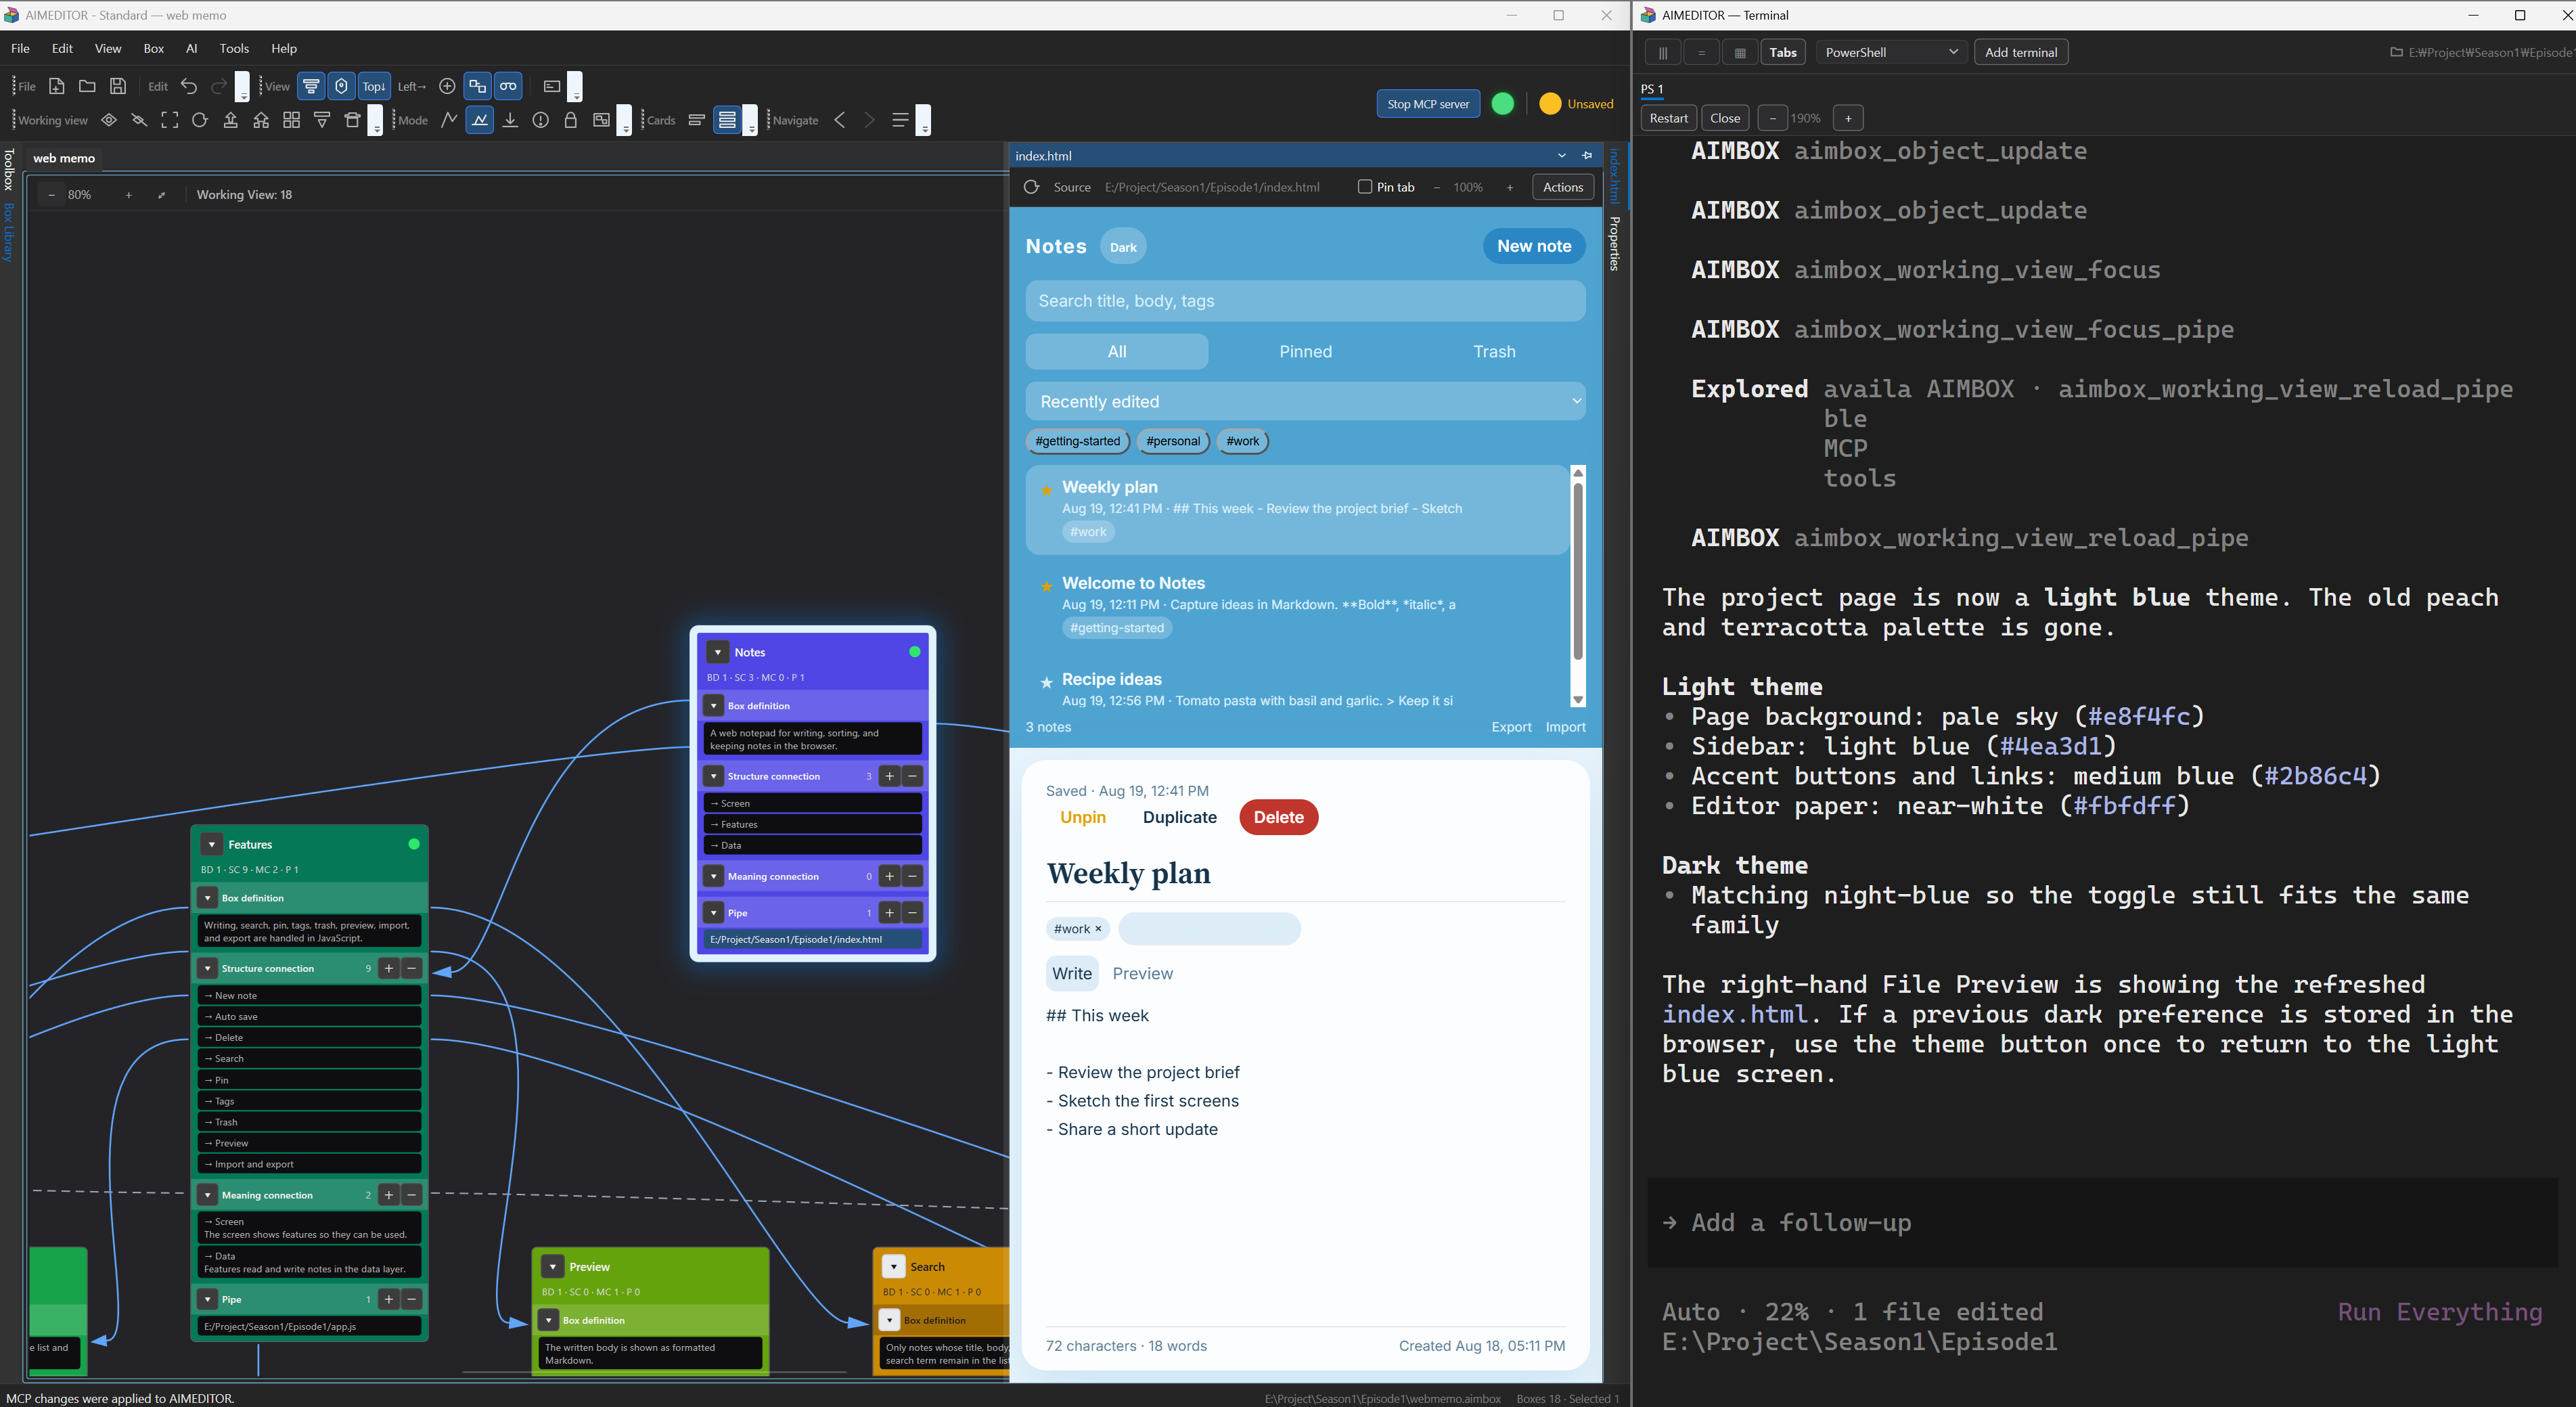2576x1407 pixels.
Task: Switch to the Preview editor tab
Action: point(1142,973)
